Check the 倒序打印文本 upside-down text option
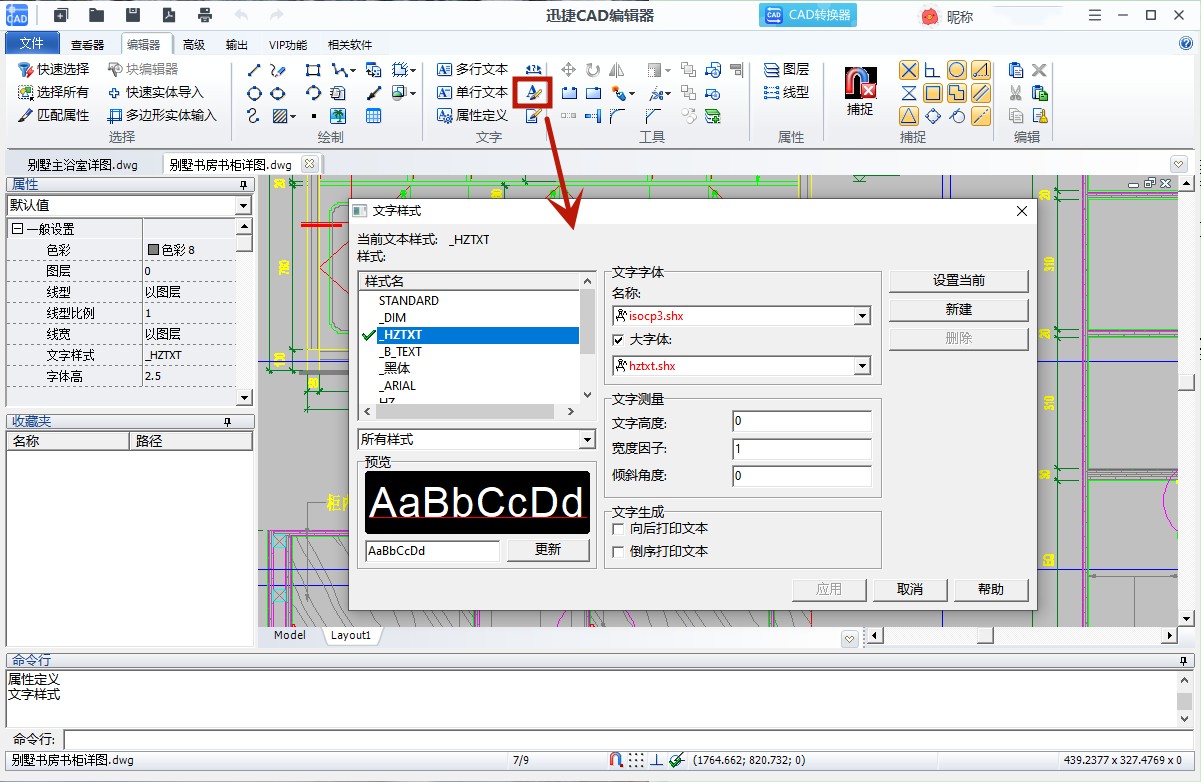The image size is (1201, 782). [x=618, y=551]
